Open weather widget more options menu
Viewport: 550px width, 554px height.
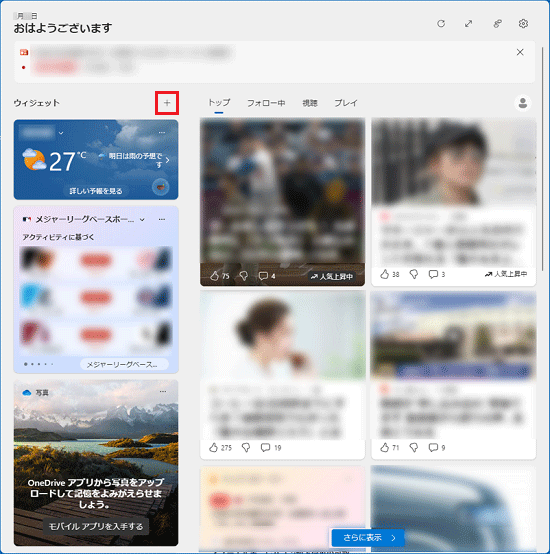pyautogui.click(x=162, y=132)
